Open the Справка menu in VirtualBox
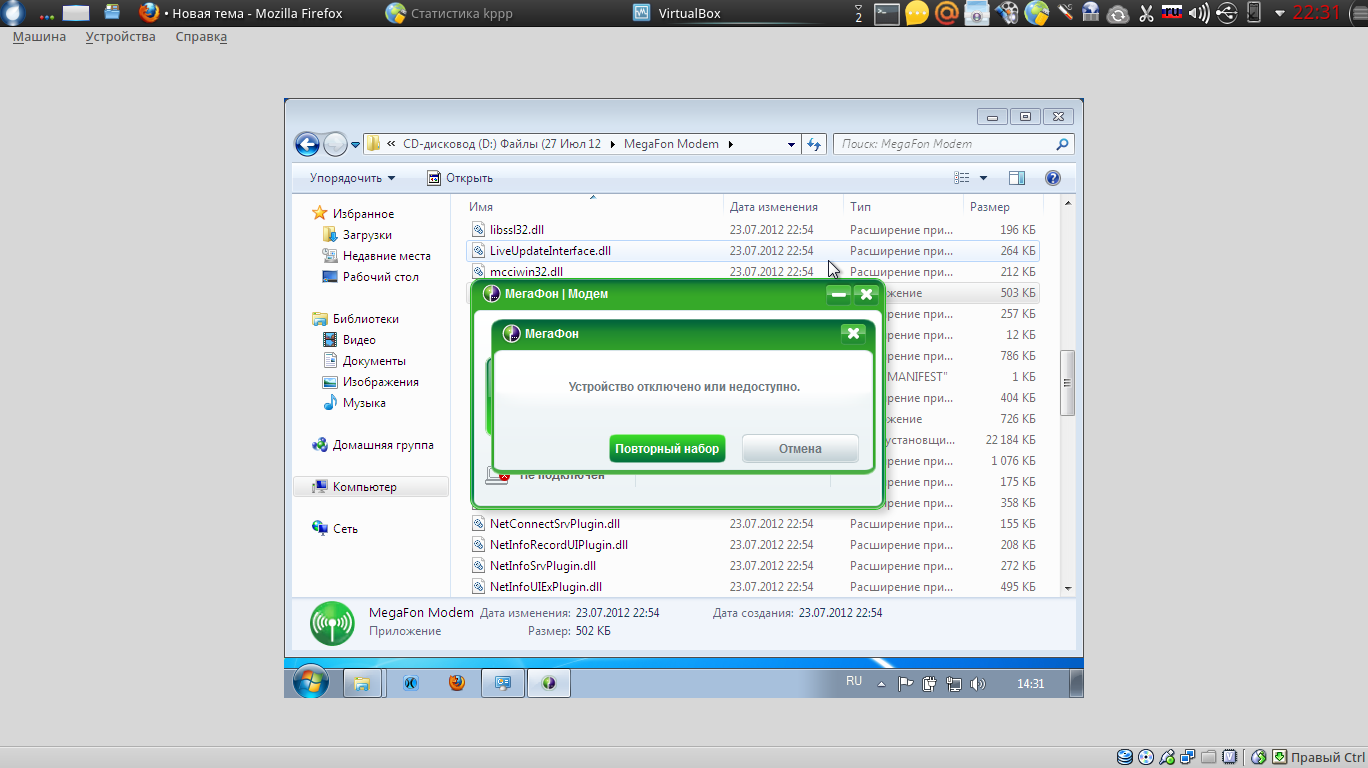 [201, 37]
